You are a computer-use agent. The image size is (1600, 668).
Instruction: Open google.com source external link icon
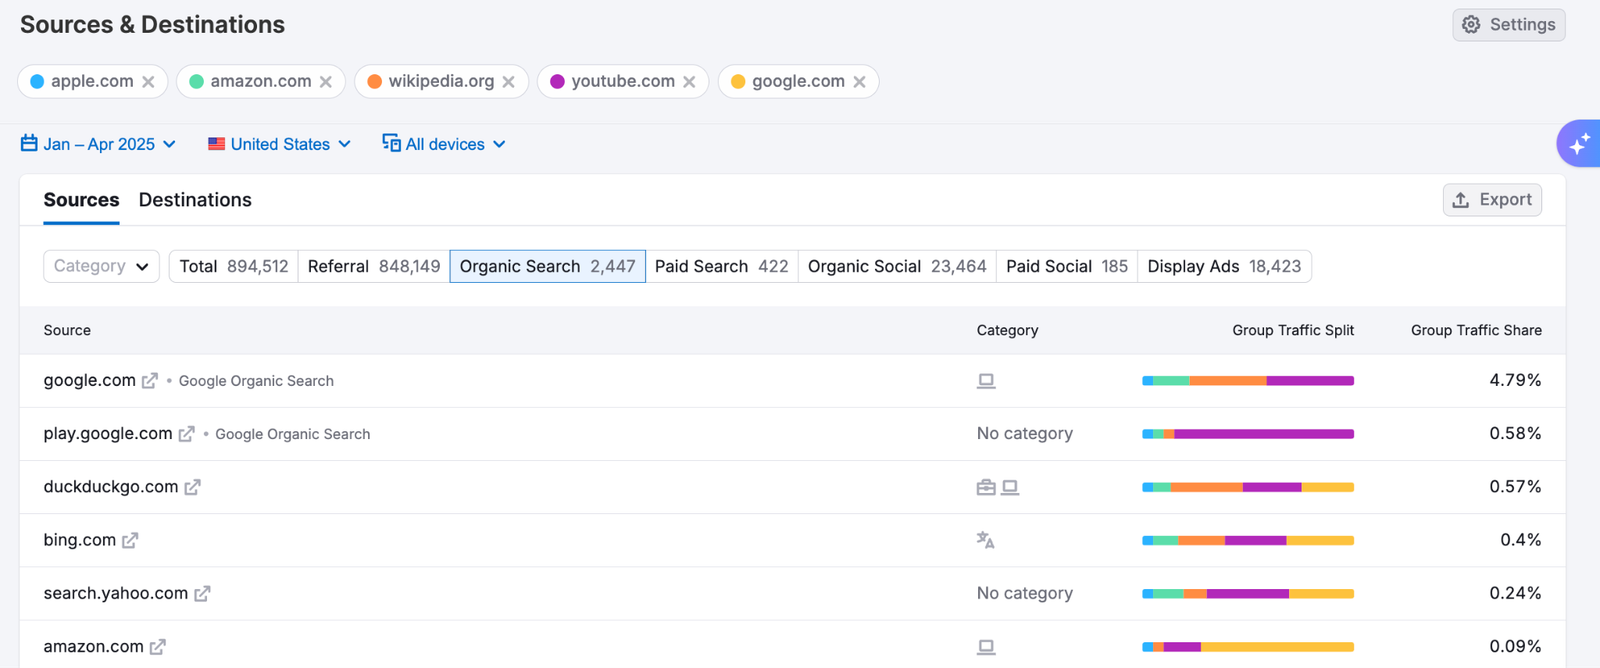coord(150,381)
